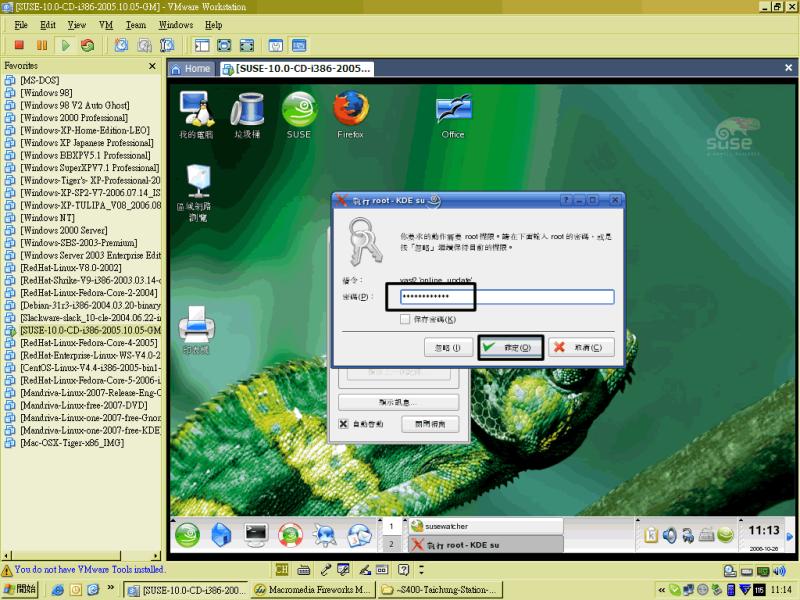
Task: Click the KDE panel clock showing 11:13
Action: pyautogui.click(x=764, y=531)
